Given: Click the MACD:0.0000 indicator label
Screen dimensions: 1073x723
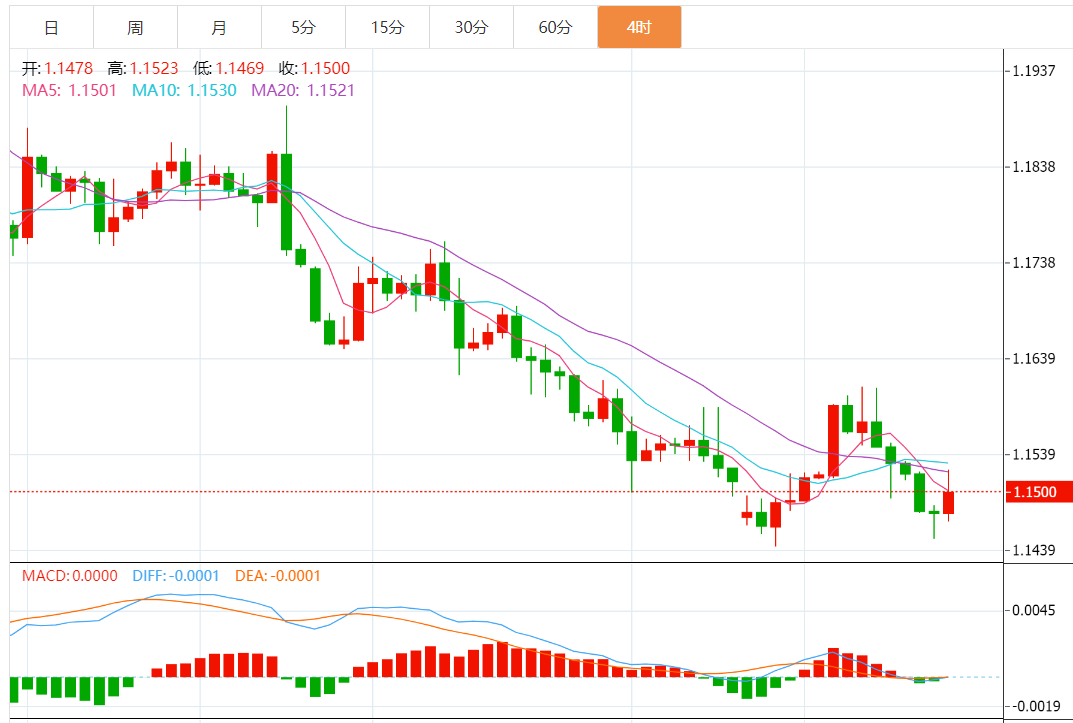Looking at the screenshot, I should [70, 576].
